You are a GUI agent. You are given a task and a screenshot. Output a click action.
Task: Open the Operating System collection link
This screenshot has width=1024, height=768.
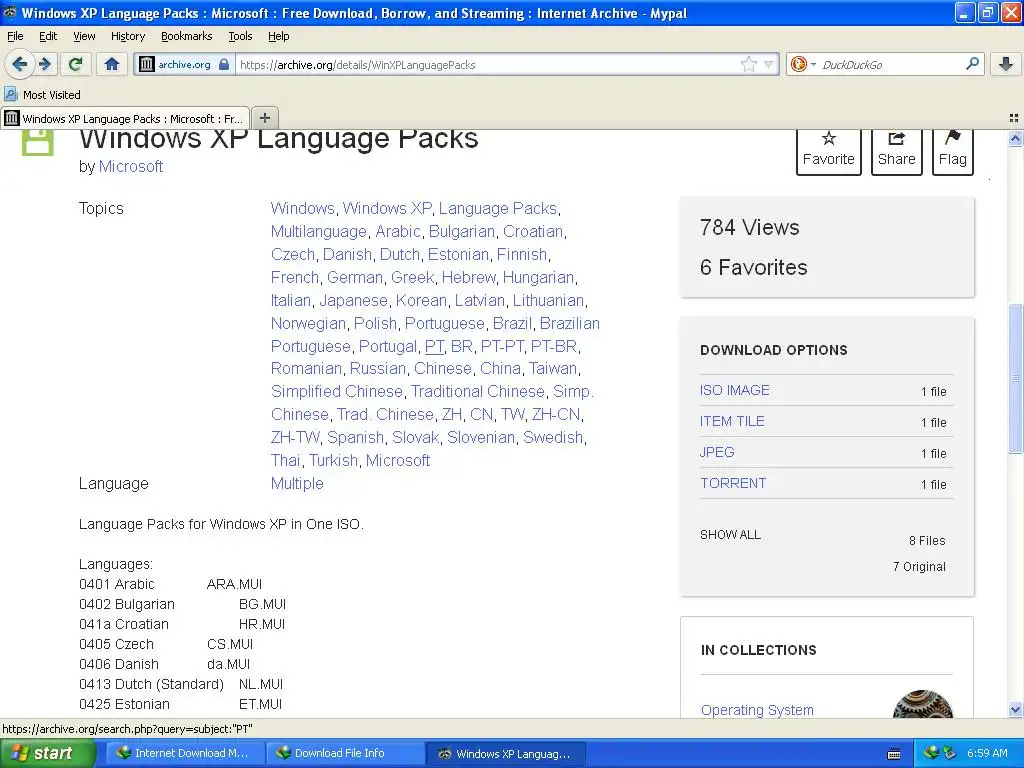(x=758, y=710)
